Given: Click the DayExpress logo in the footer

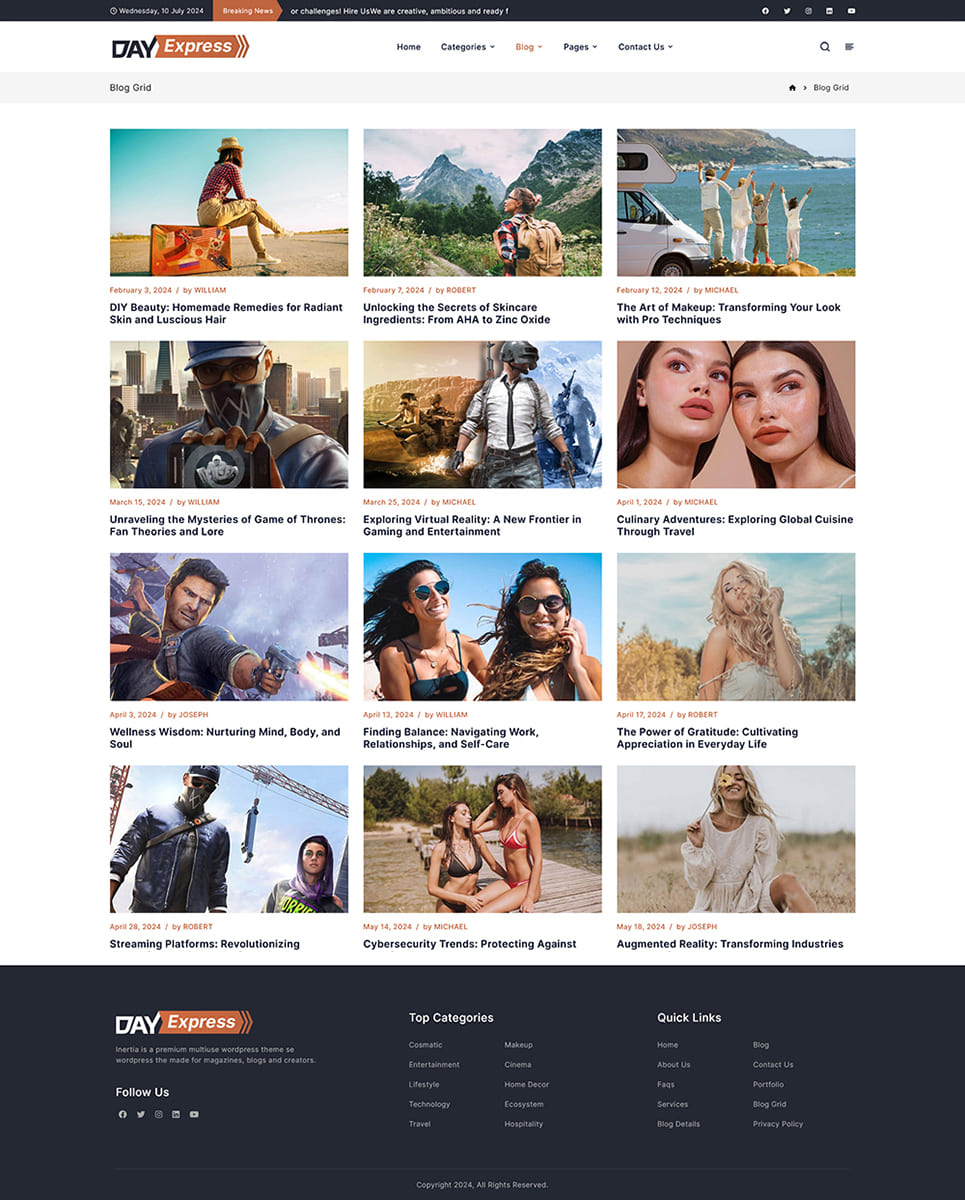Looking at the screenshot, I should (x=181, y=1022).
